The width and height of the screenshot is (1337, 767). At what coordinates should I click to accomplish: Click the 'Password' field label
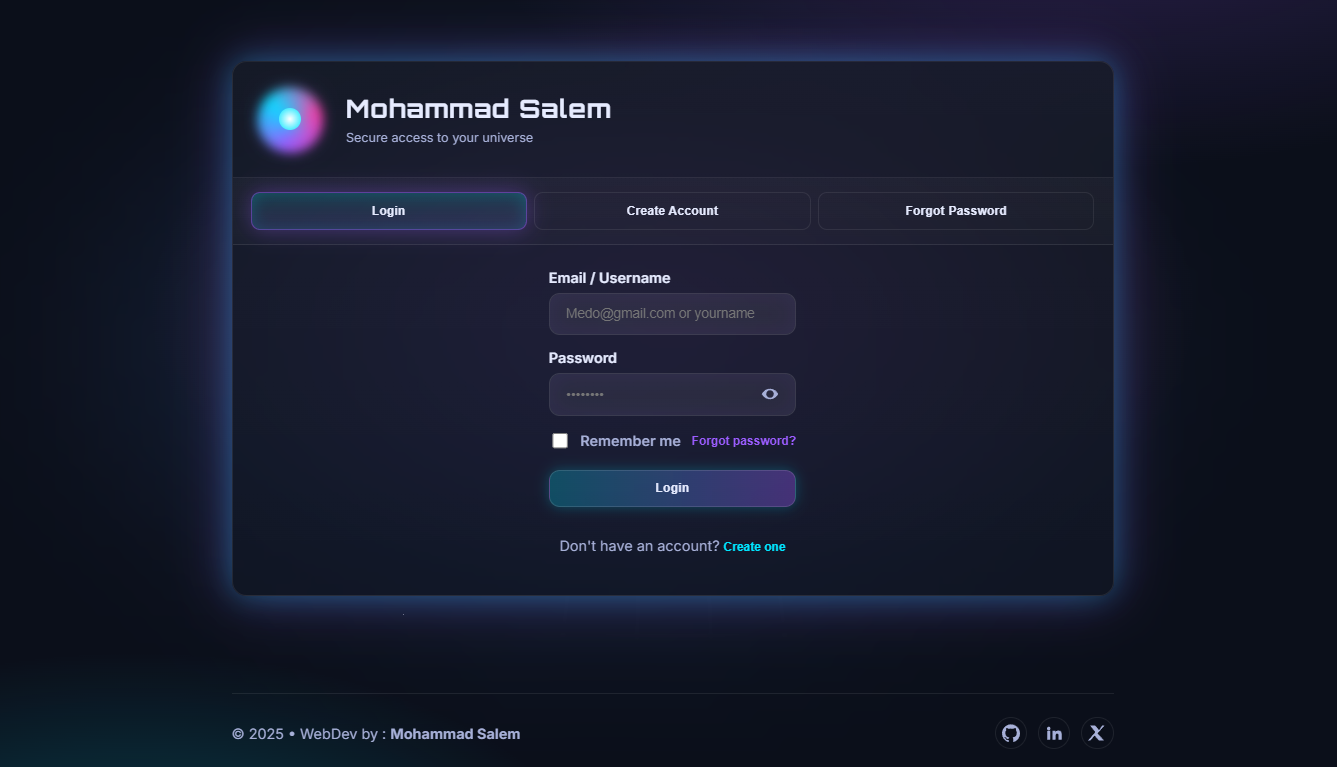[x=582, y=358]
